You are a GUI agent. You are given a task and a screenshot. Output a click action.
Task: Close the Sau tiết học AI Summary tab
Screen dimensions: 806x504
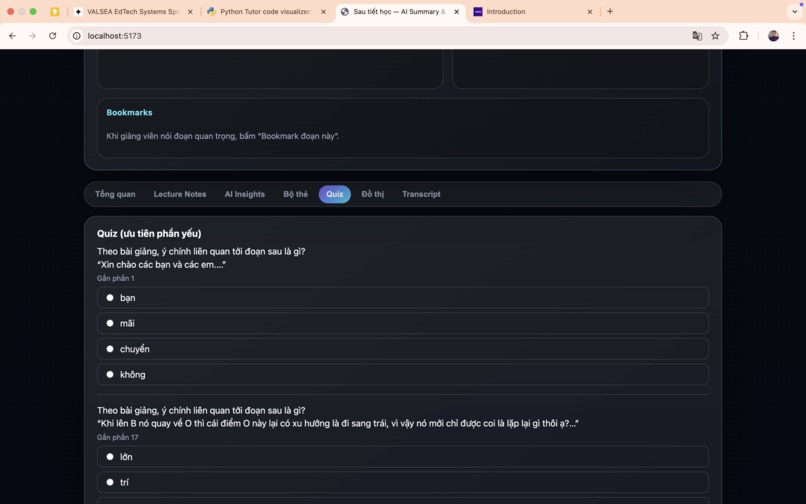pos(456,11)
